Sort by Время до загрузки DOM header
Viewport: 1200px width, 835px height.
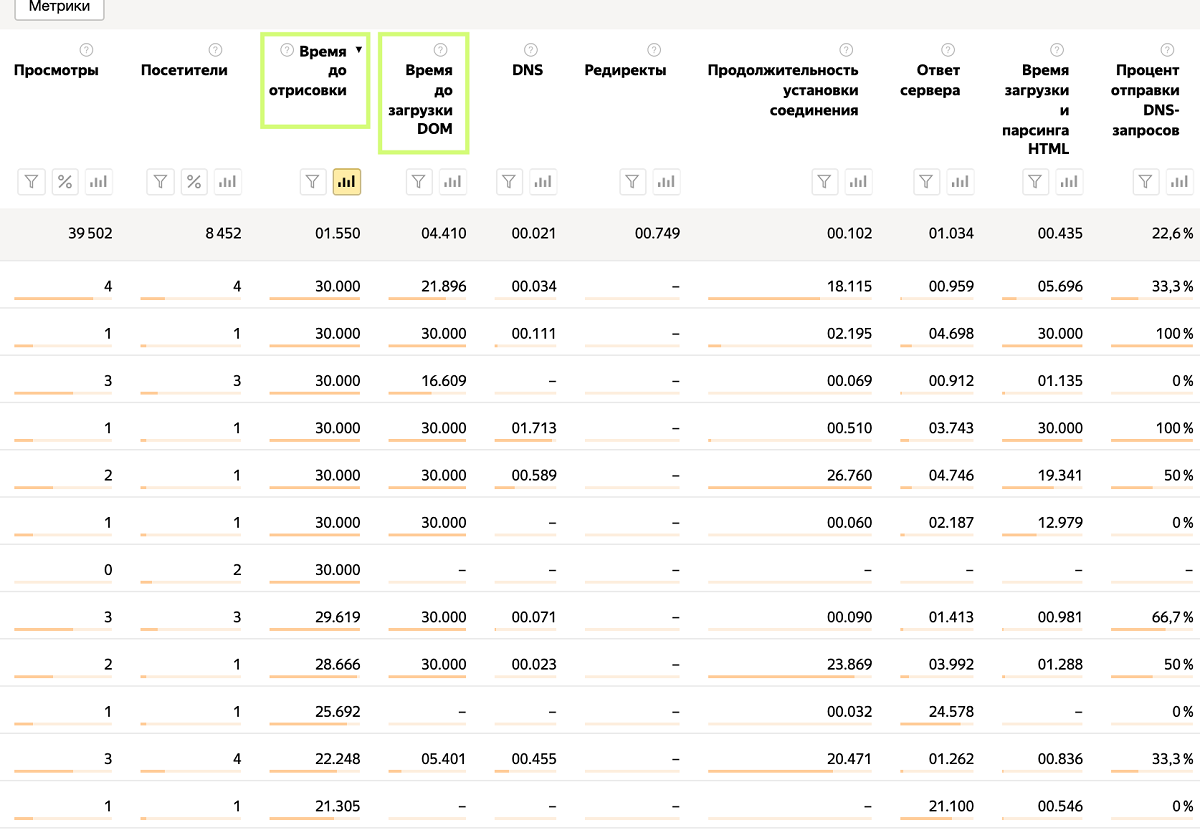click(x=428, y=100)
